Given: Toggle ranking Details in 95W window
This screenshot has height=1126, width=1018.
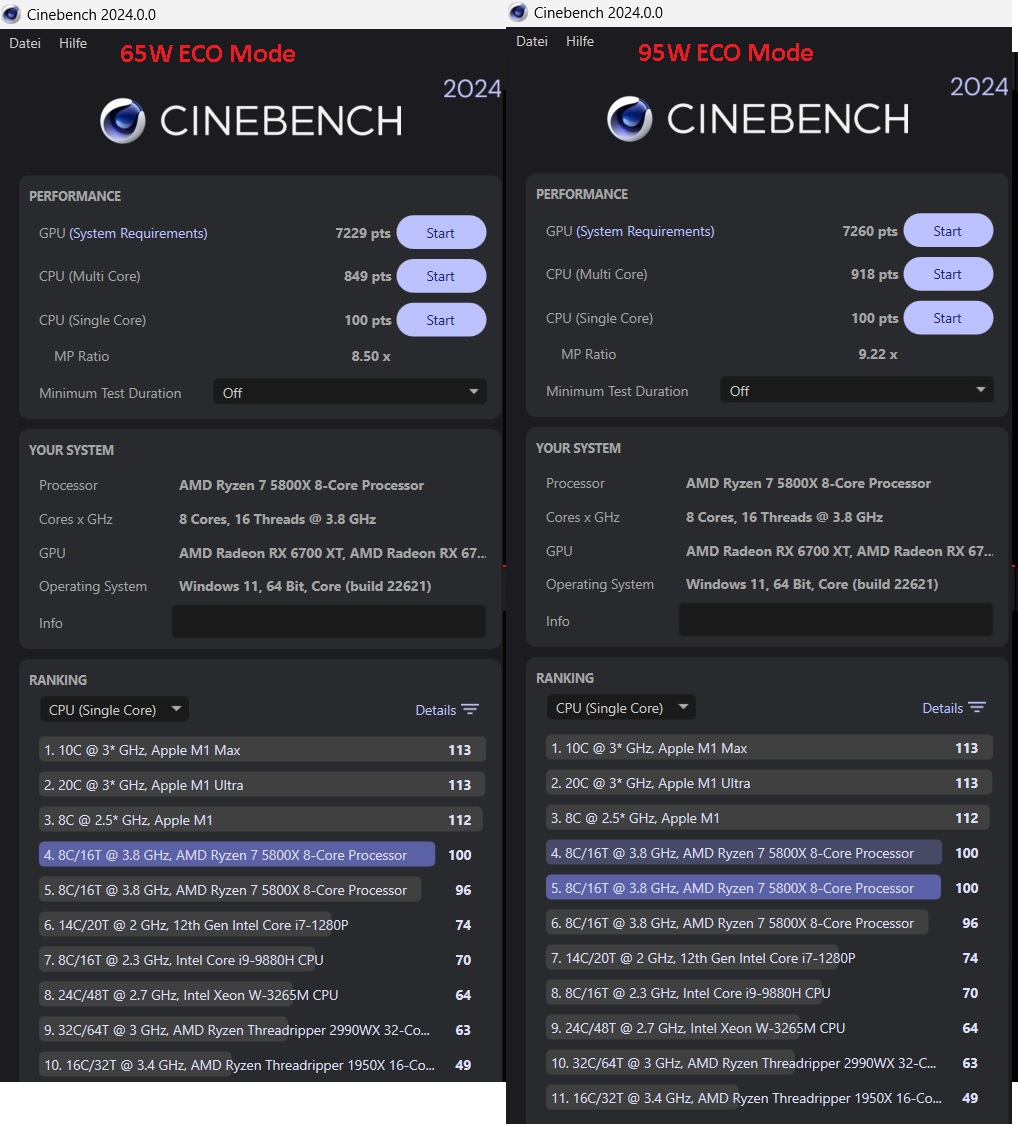Looking at the screenshot, I should [953, 707].
